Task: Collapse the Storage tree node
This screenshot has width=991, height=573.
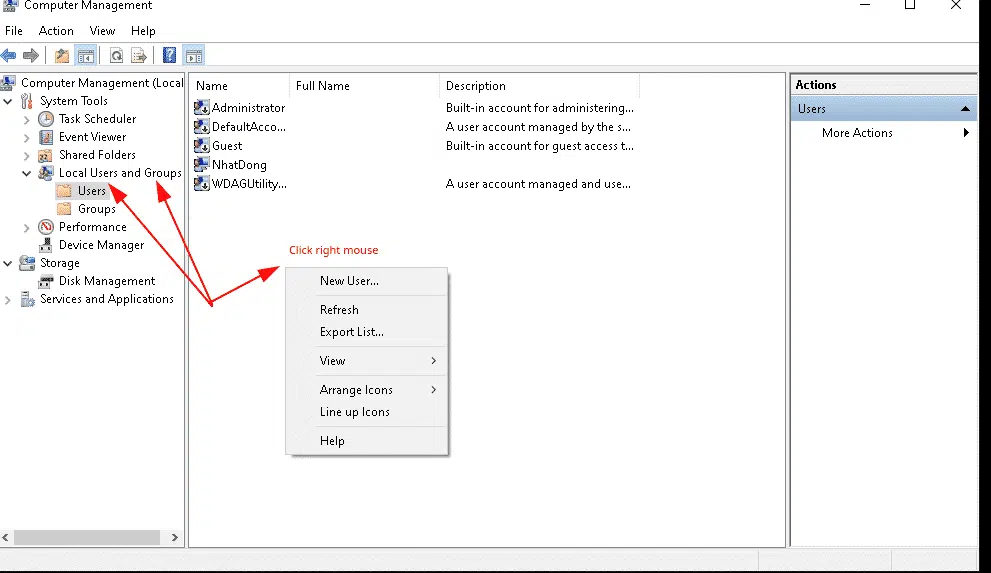Action: [x=8, y=263]
